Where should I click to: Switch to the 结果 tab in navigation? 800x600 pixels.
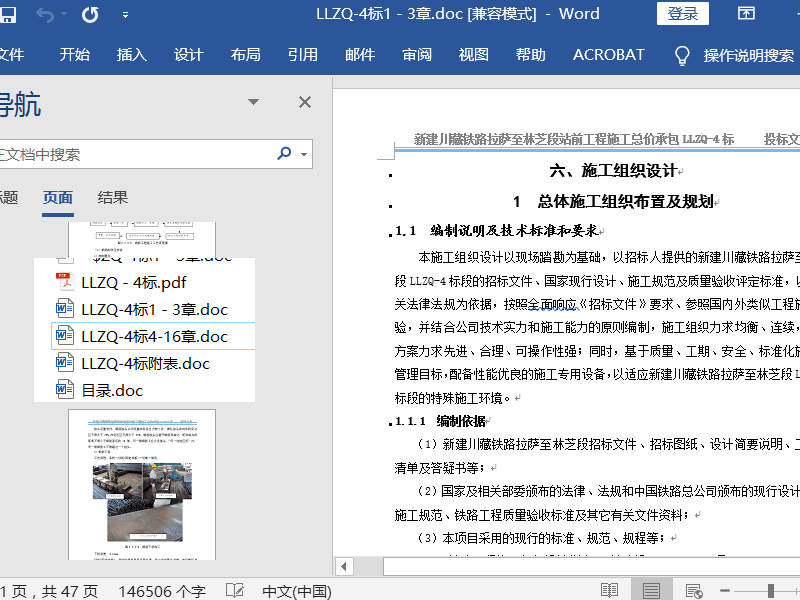tap(113, 197)
